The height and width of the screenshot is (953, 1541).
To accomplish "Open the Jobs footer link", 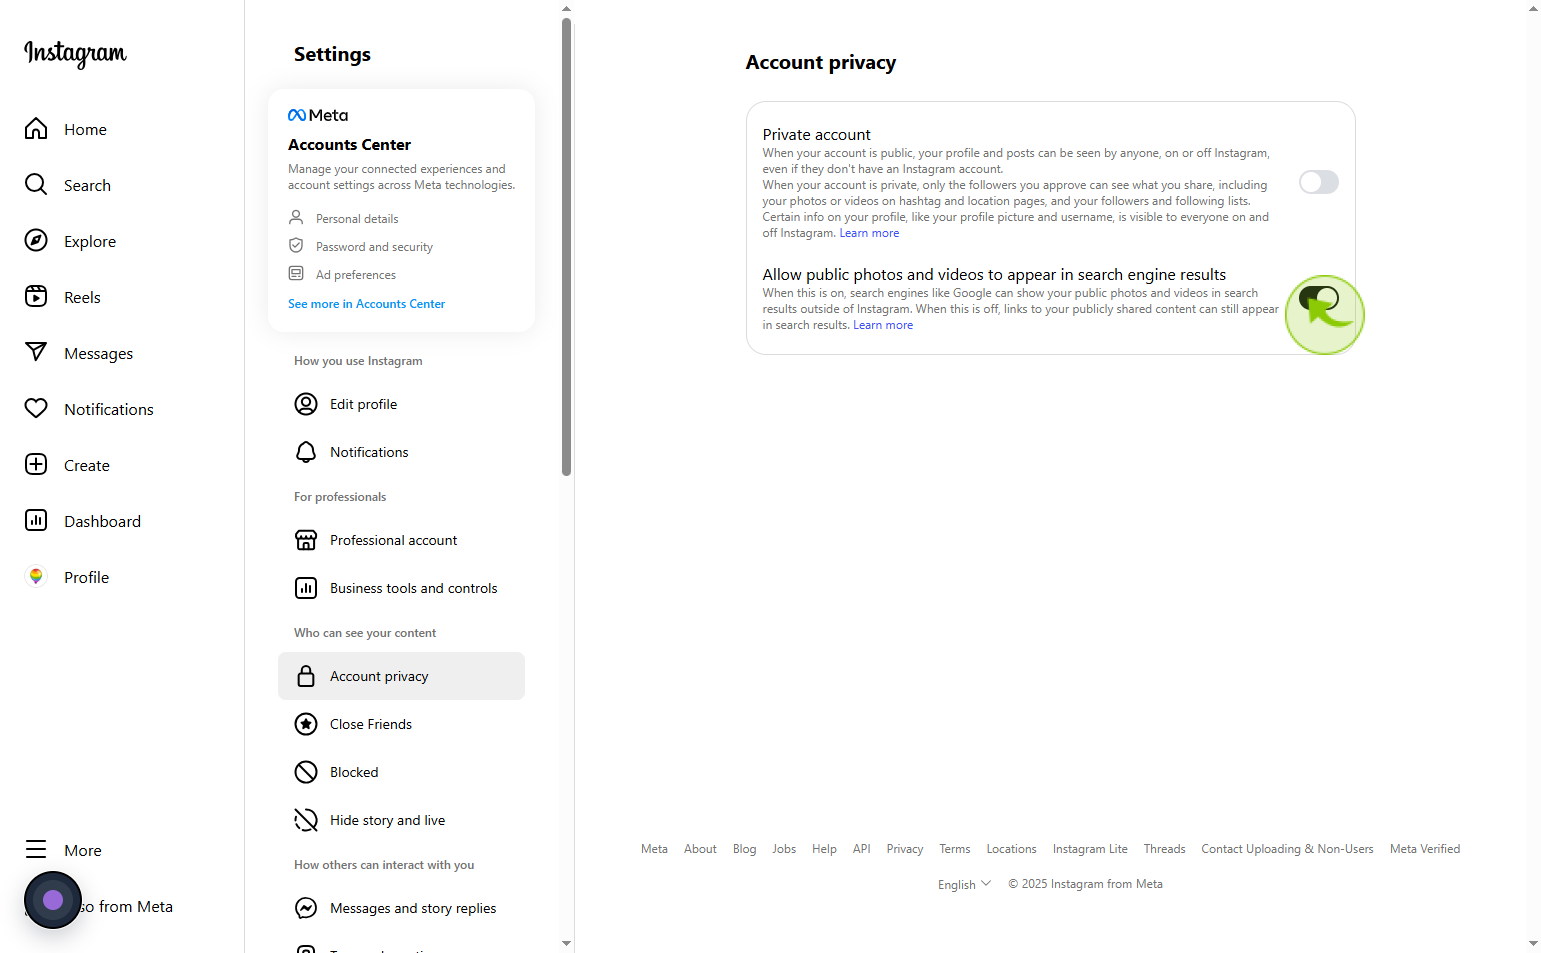I will [x=784, y=849].
